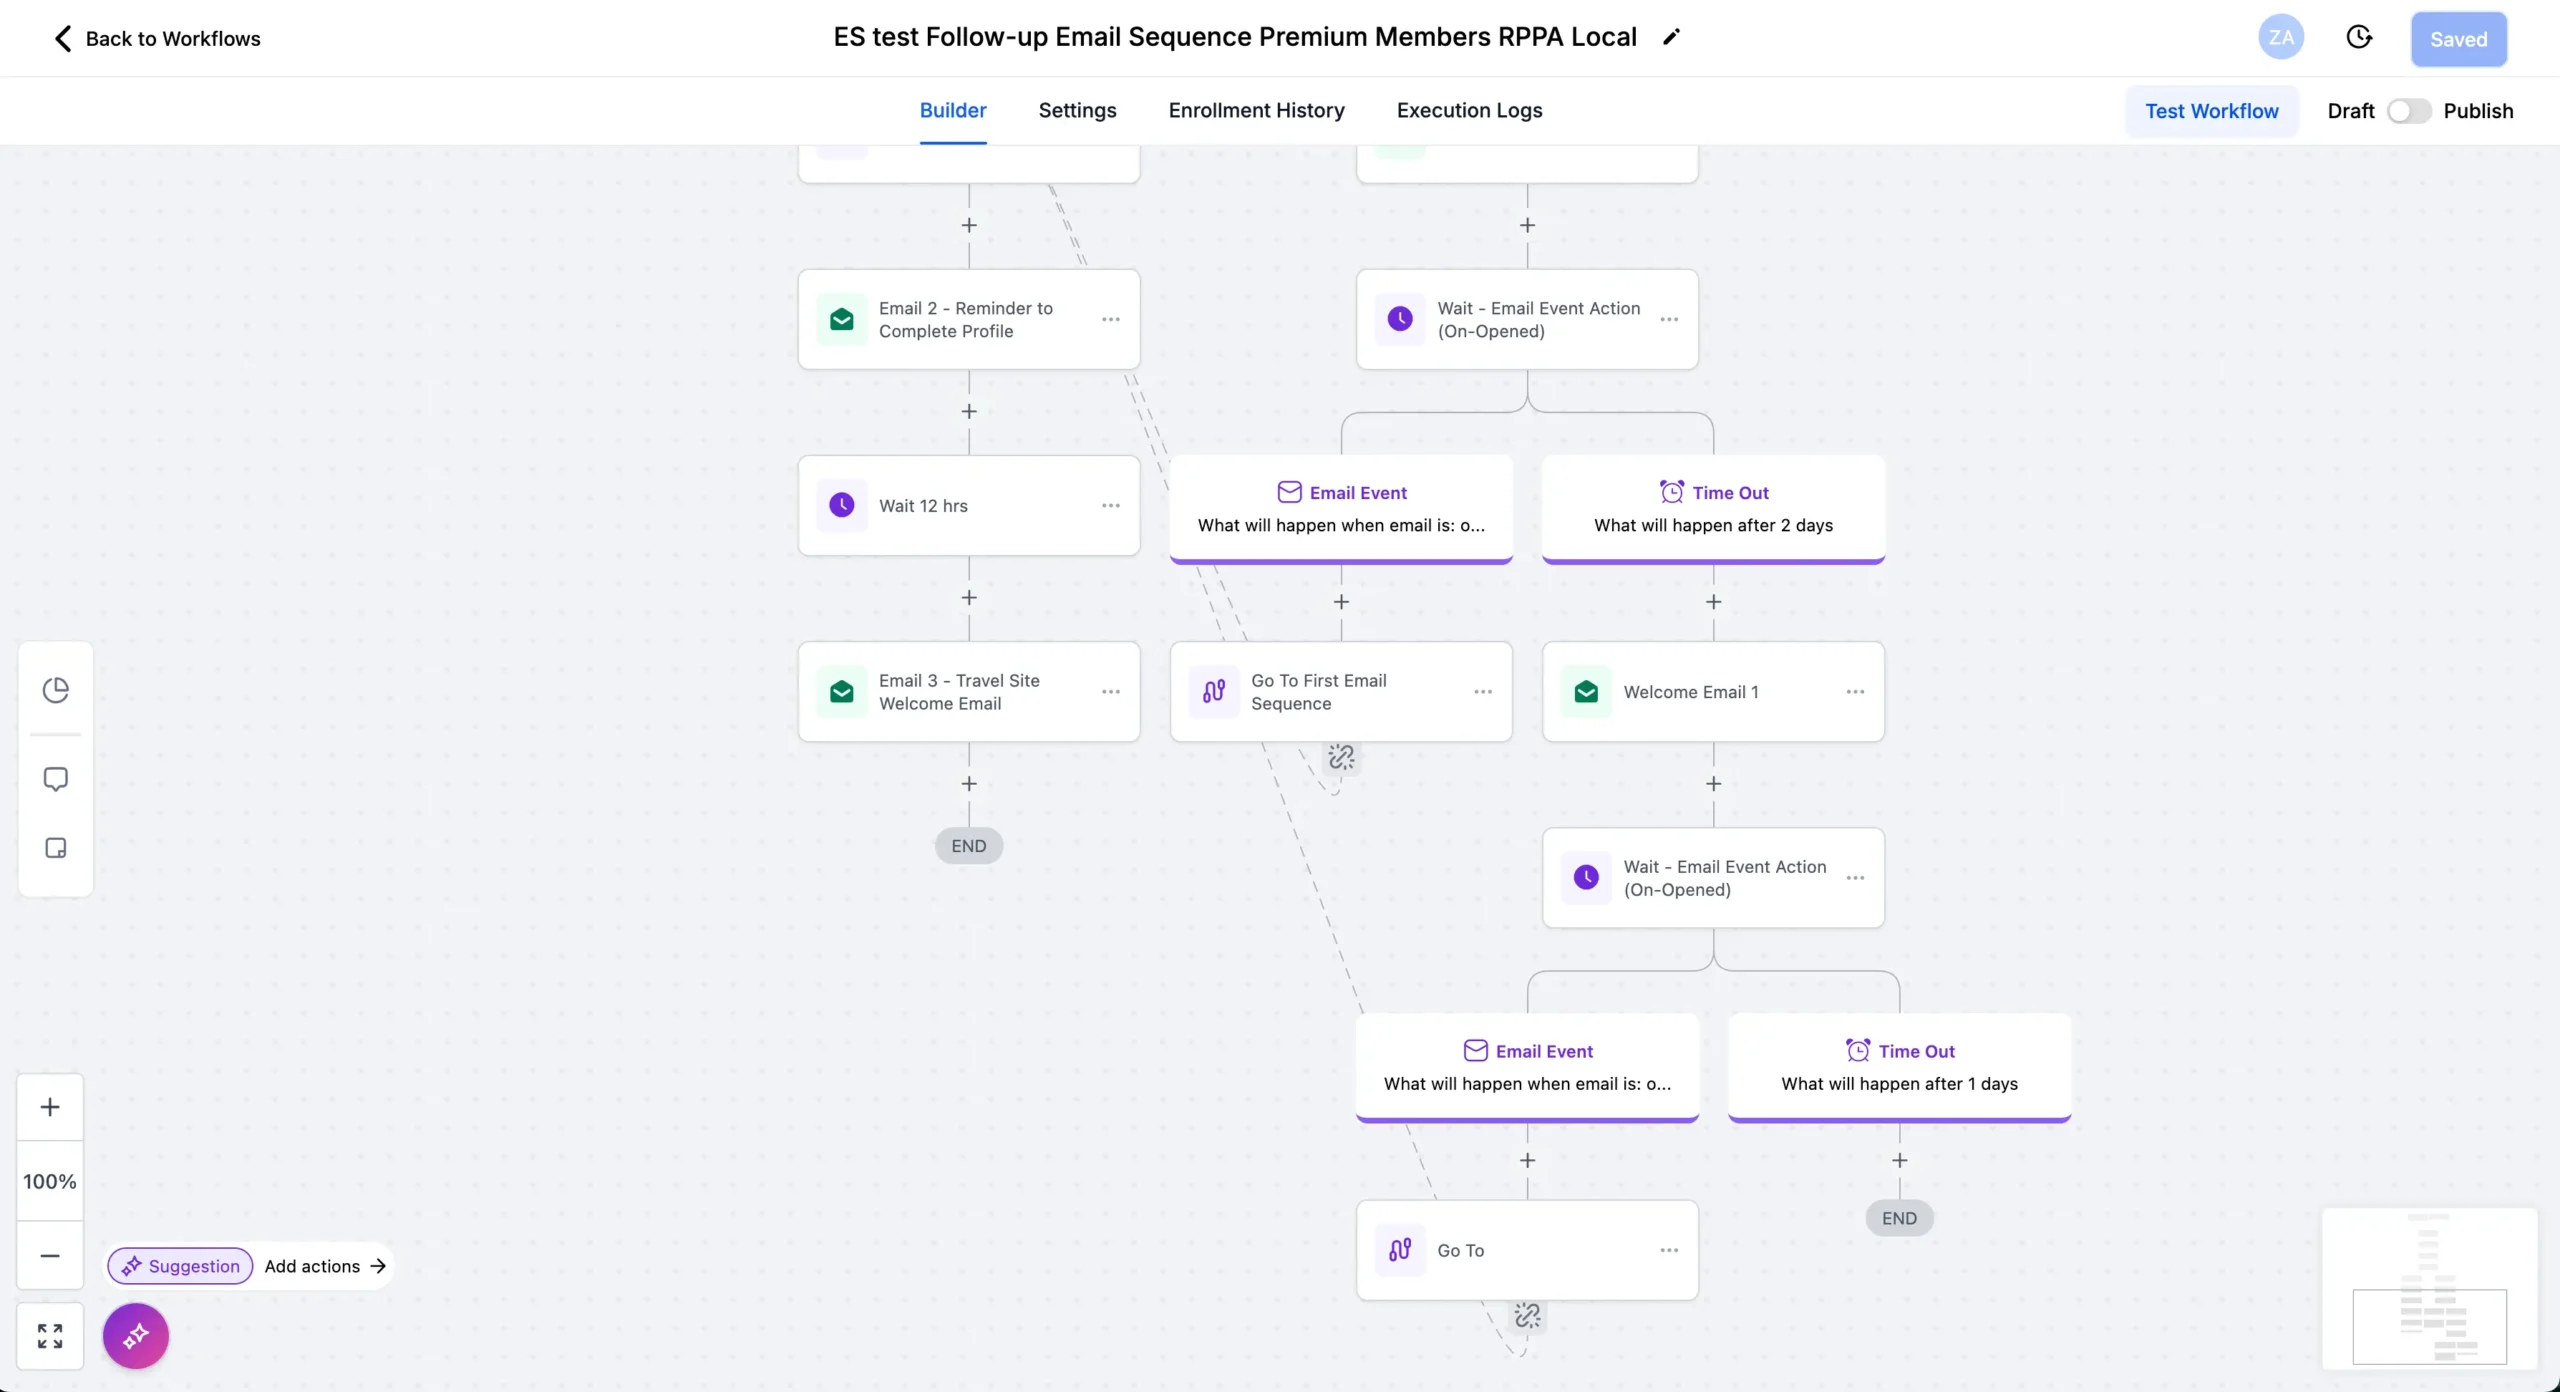Click the pencil icon to edit workflow name

point(1671,37)
